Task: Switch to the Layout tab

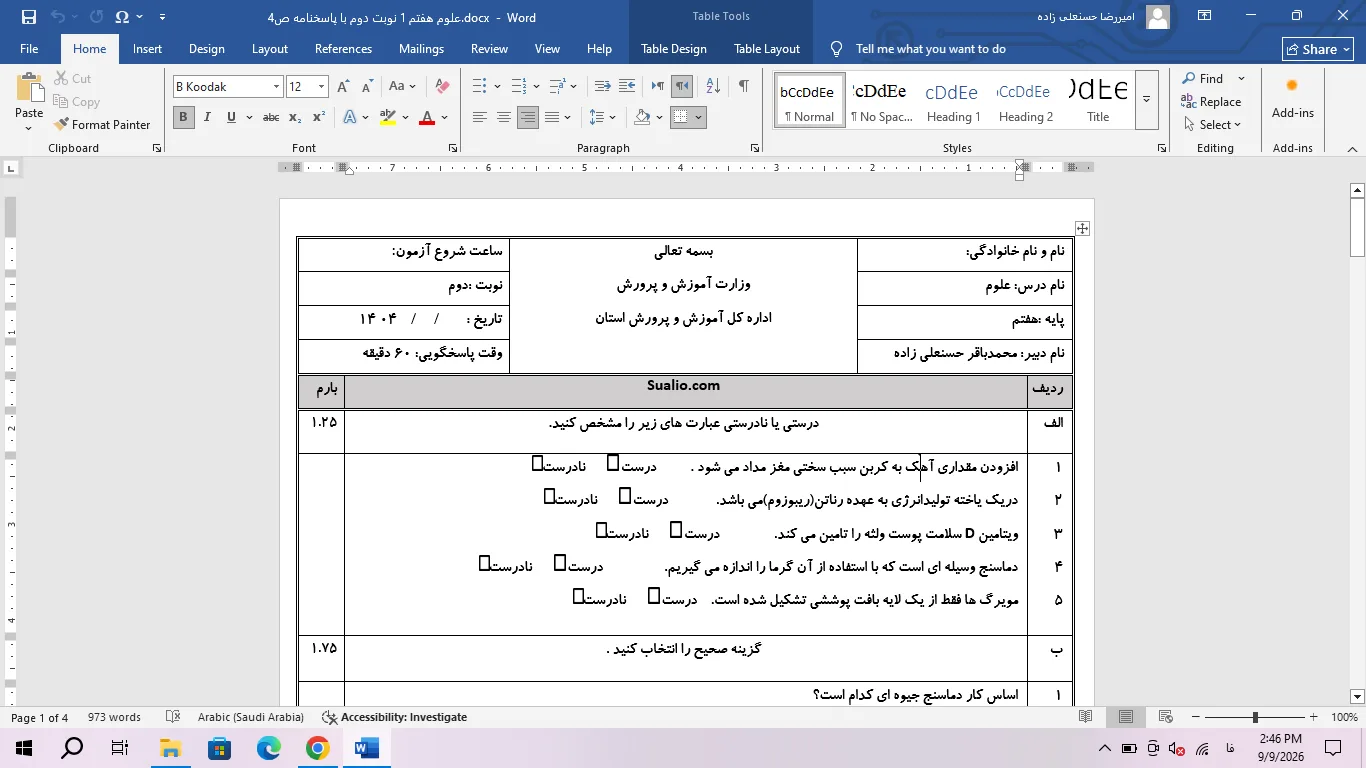Action: point(270,49)
